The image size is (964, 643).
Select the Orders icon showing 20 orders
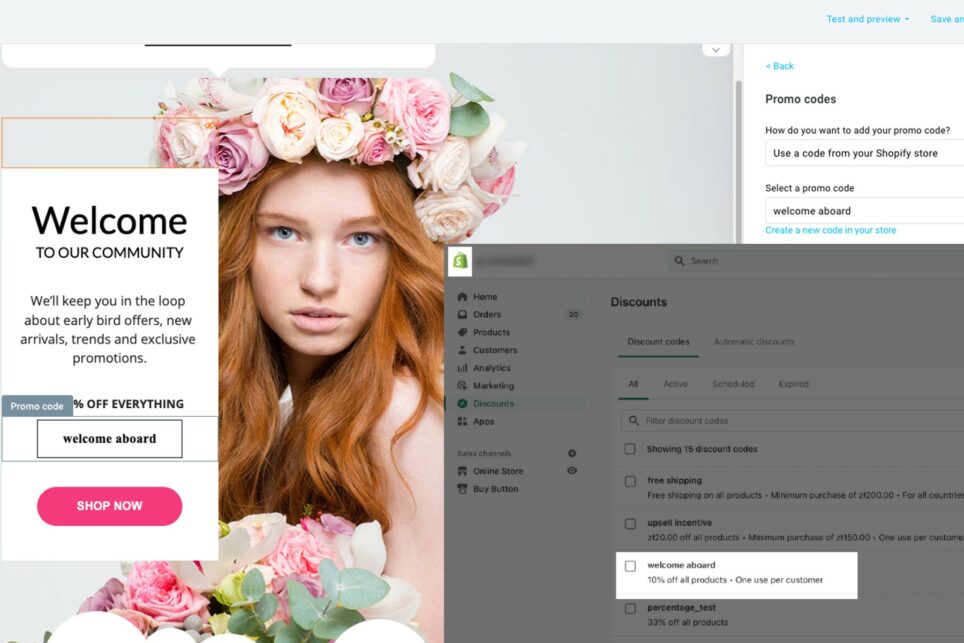click(463, 314)
